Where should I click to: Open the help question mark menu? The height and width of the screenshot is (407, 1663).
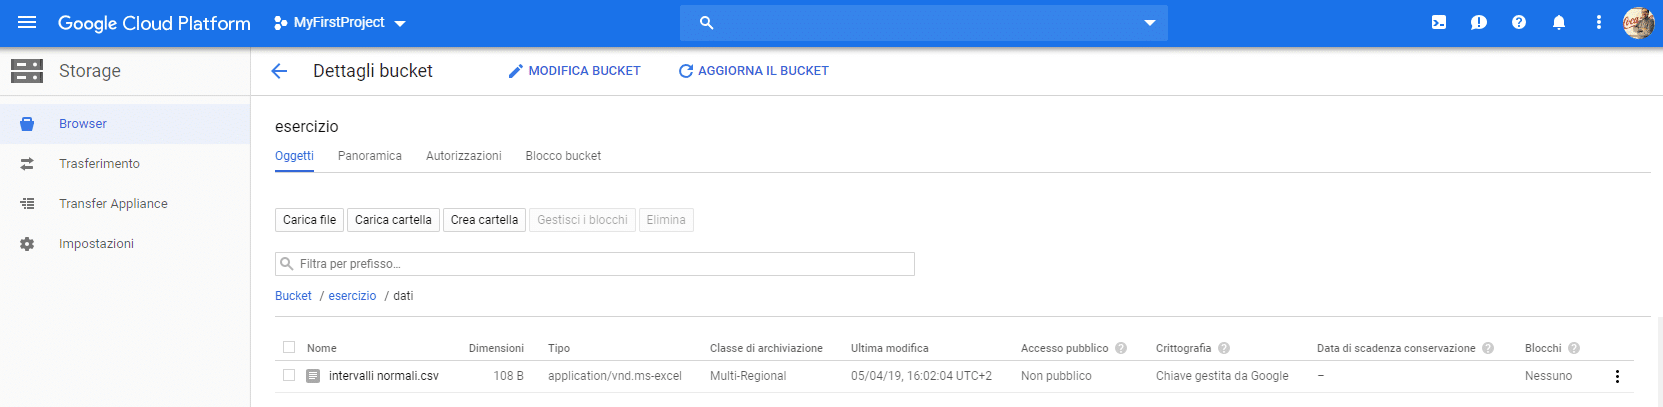pos(1519,22)
